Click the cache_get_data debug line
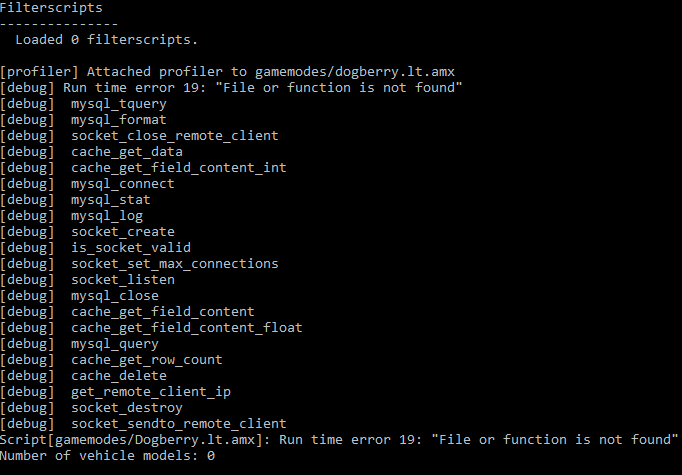The height and width of the screenshot is (475, 682). (x=91, y=152)
